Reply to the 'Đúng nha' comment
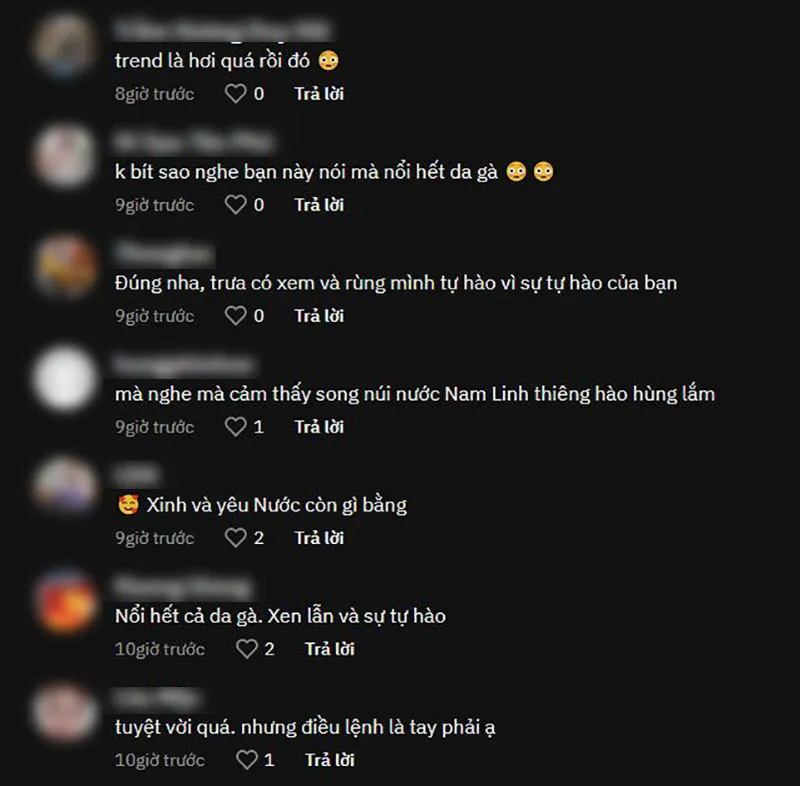 [x=319, y=316]
